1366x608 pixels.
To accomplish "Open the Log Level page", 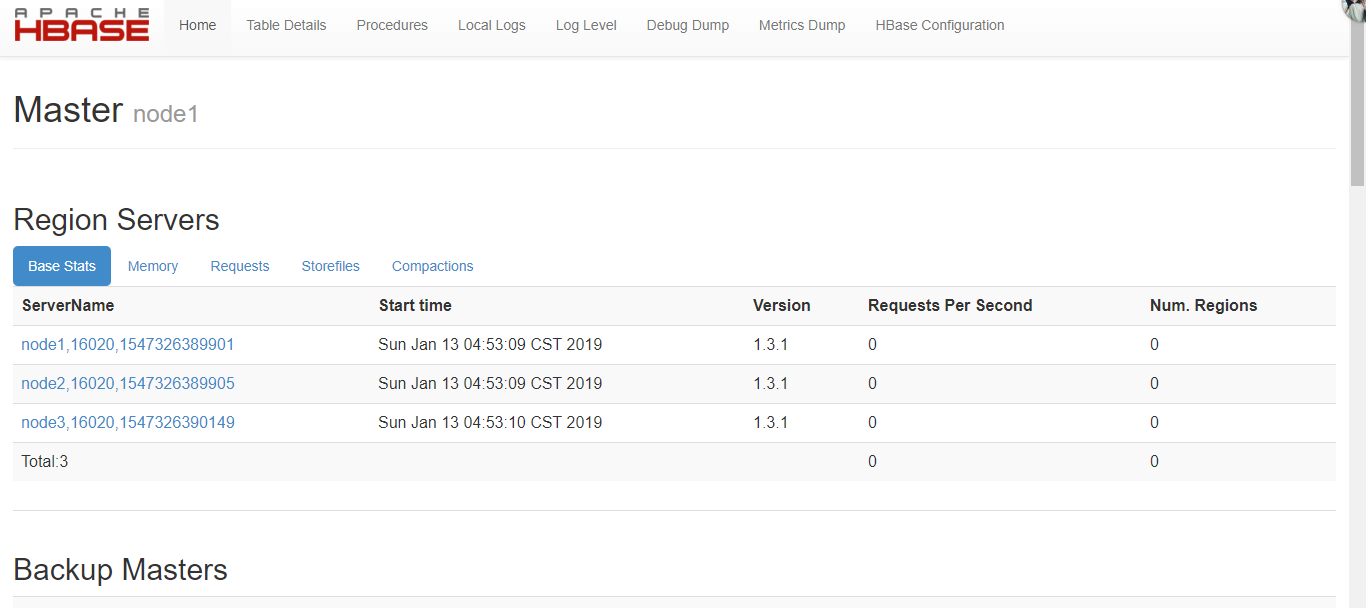I will click(586, 24).
